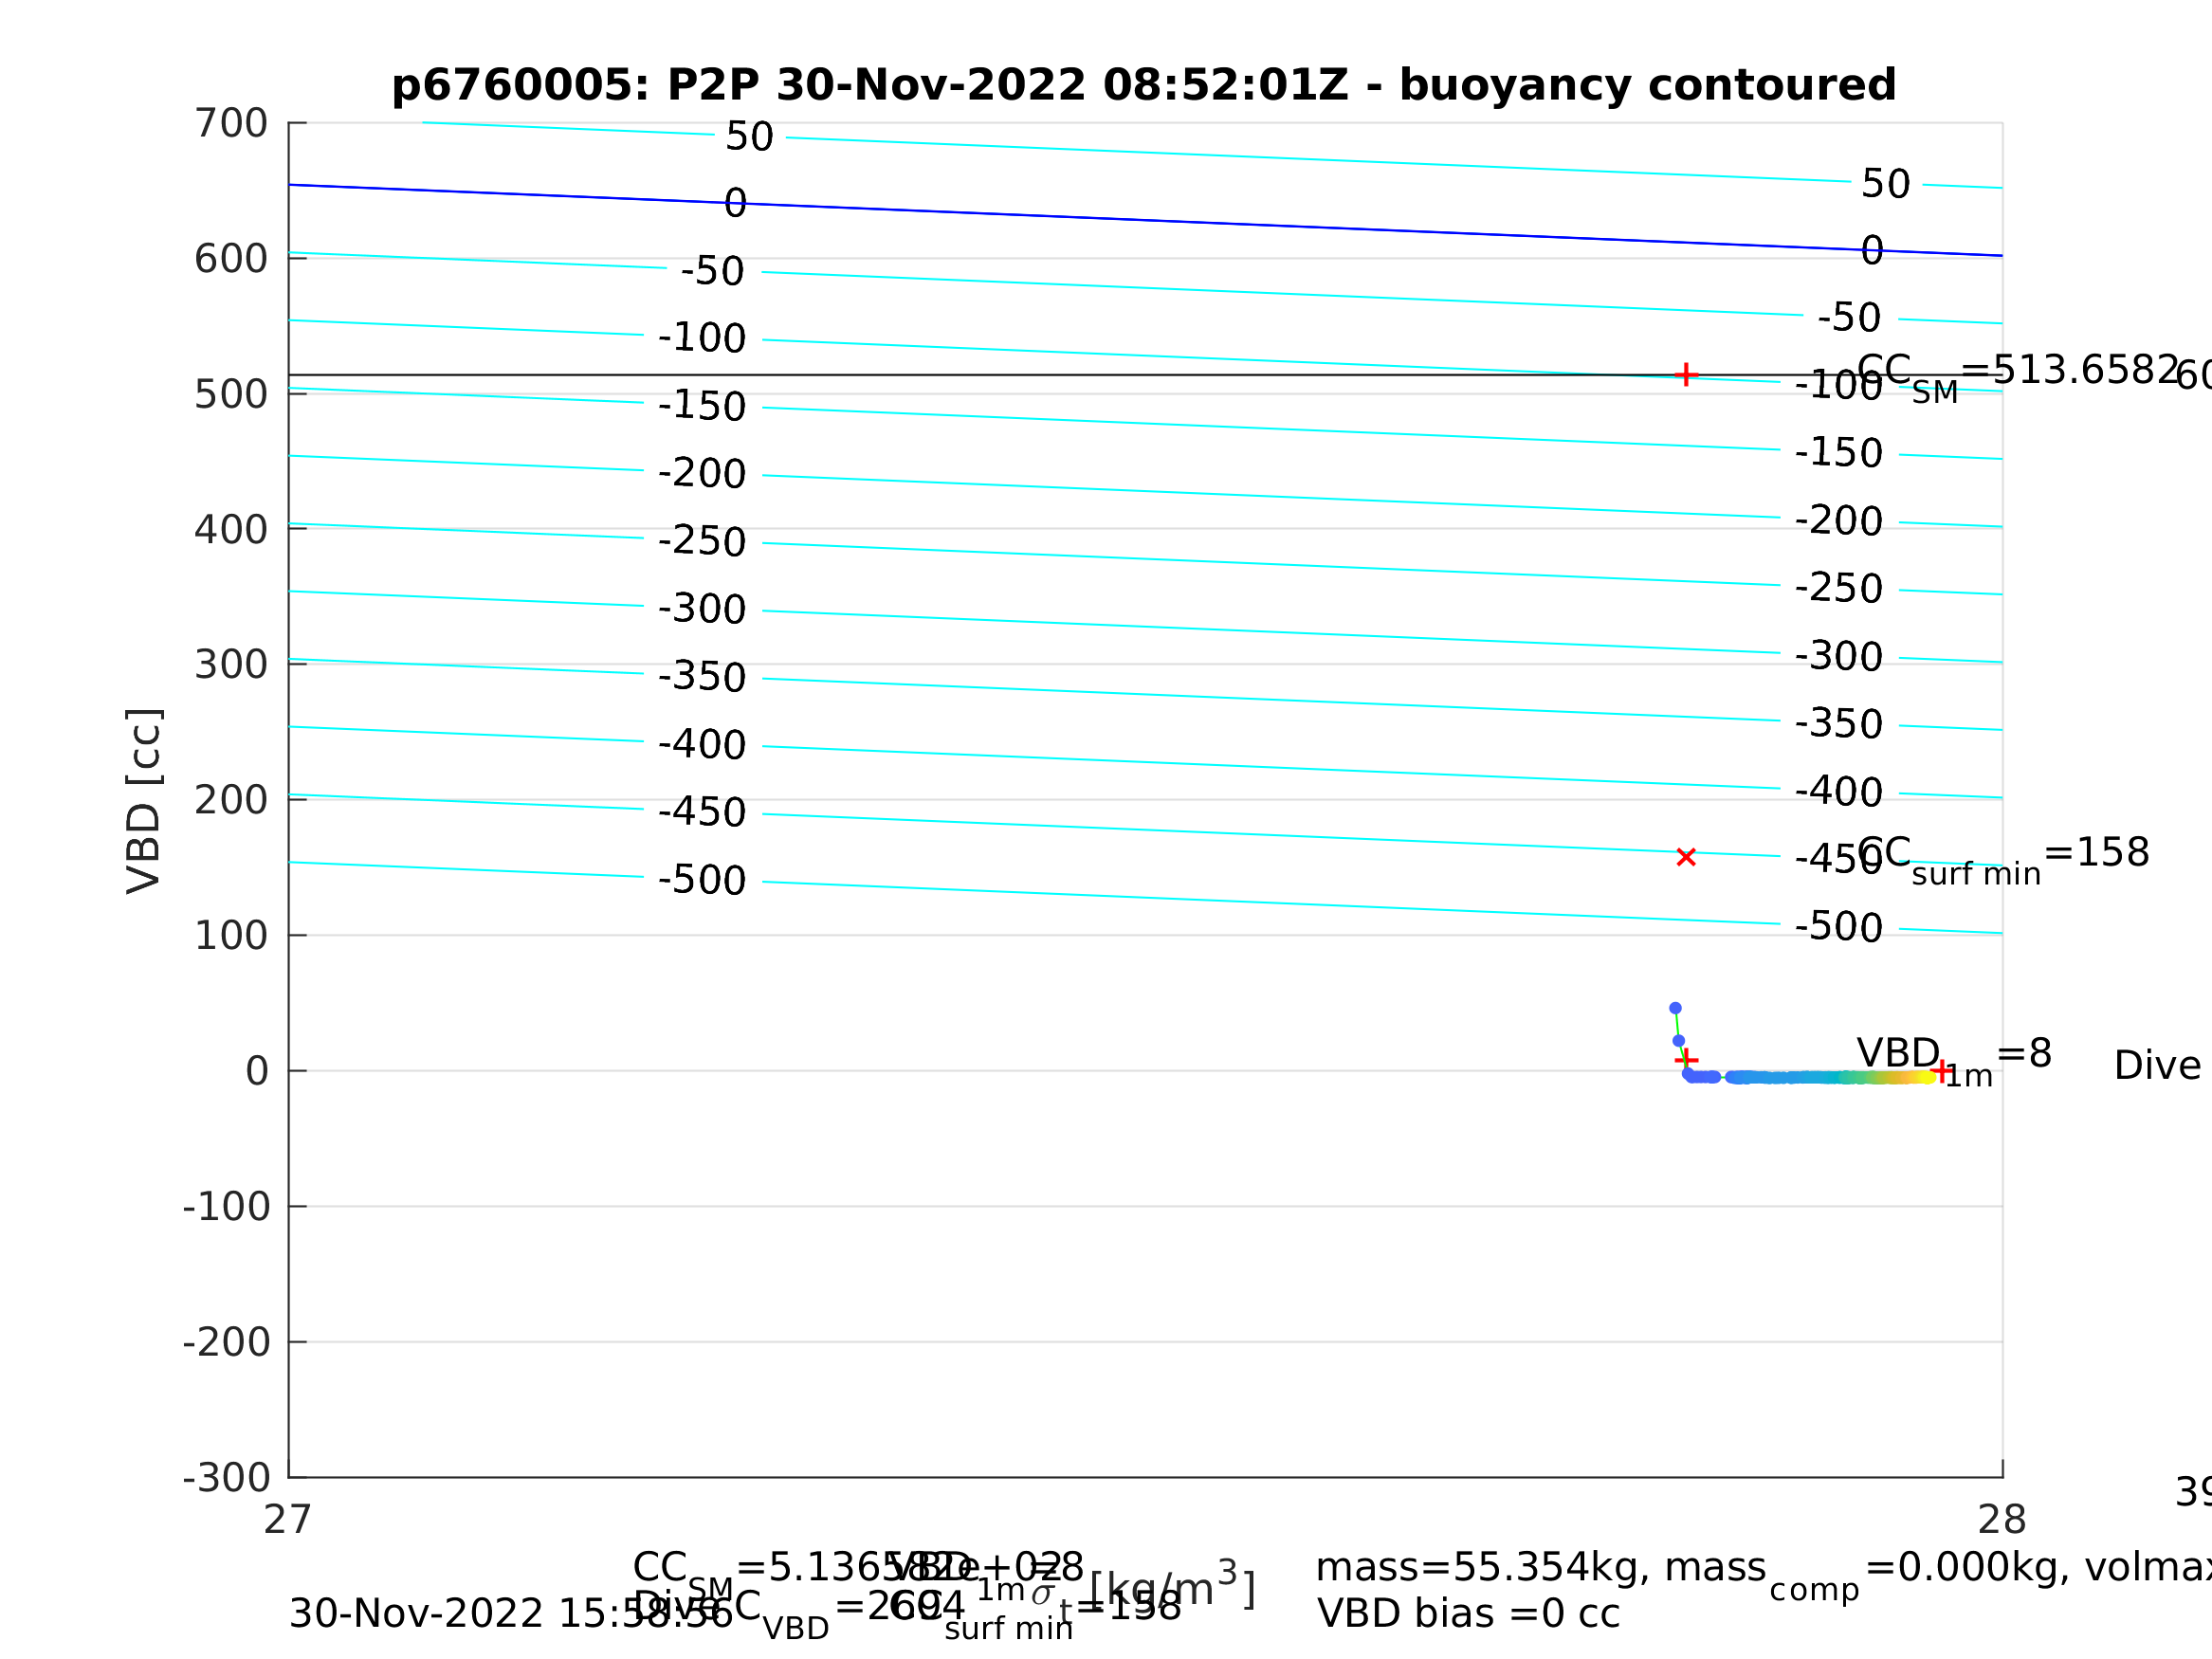The height and width of the screenshot is (1659, 2212).
Task: Select the 'VBD 1m=8' annotation
Action: click(x=1954, y=1060)
